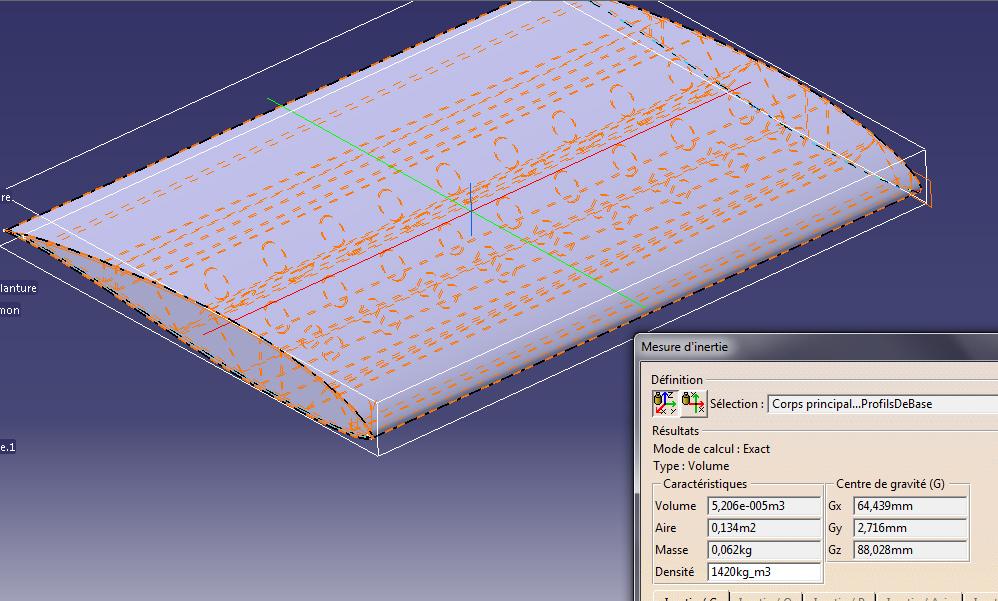Select the 3D inertia measure icon

click(x=665, y=404)
